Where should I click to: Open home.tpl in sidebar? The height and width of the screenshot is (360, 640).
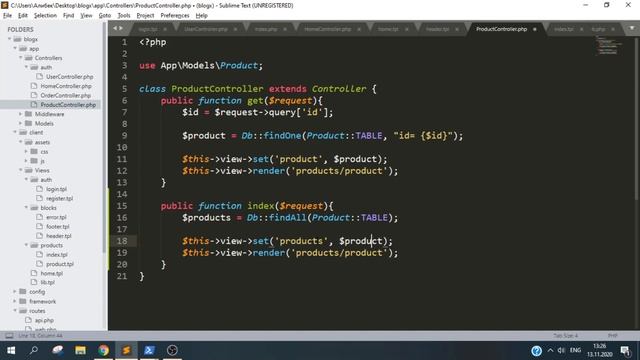point(51,273)
